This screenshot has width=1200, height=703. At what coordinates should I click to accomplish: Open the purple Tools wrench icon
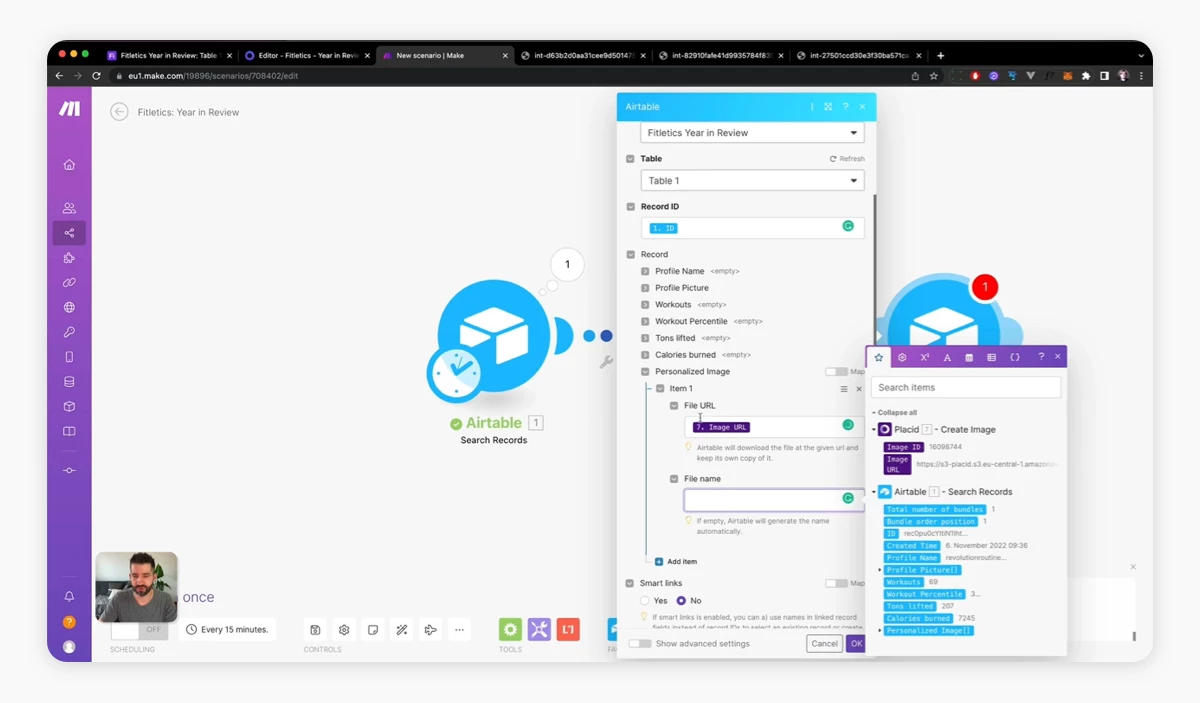539,630
